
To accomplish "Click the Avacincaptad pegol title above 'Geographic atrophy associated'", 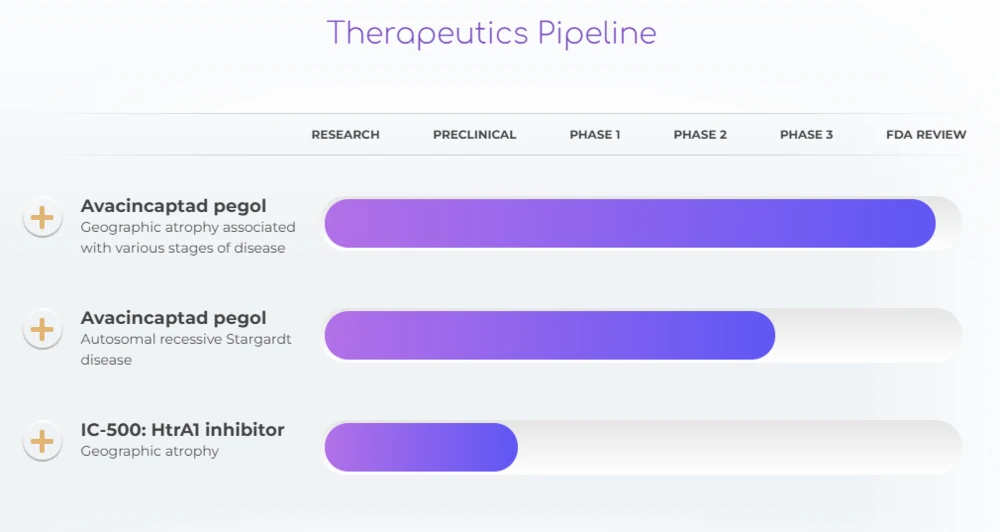I will [x=173, y=206].
